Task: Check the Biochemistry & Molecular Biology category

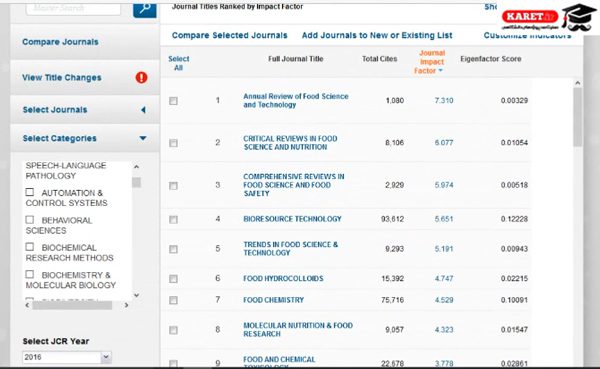Action: (x=29, y=274)
